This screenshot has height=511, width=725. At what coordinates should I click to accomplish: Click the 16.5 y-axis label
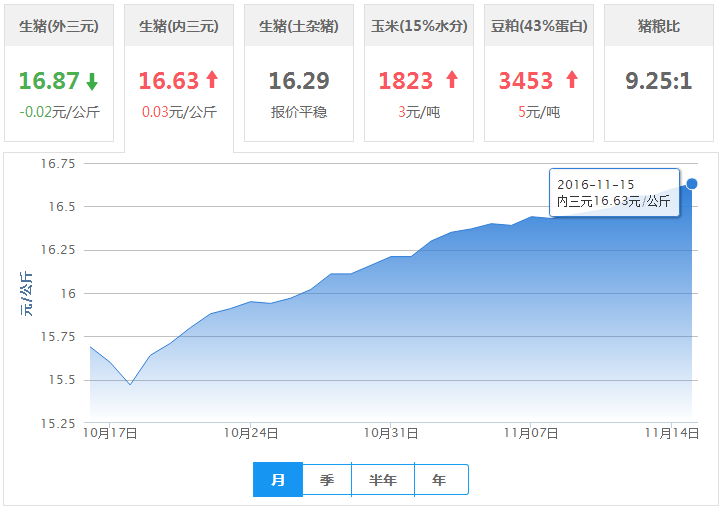tap(62, 207)
